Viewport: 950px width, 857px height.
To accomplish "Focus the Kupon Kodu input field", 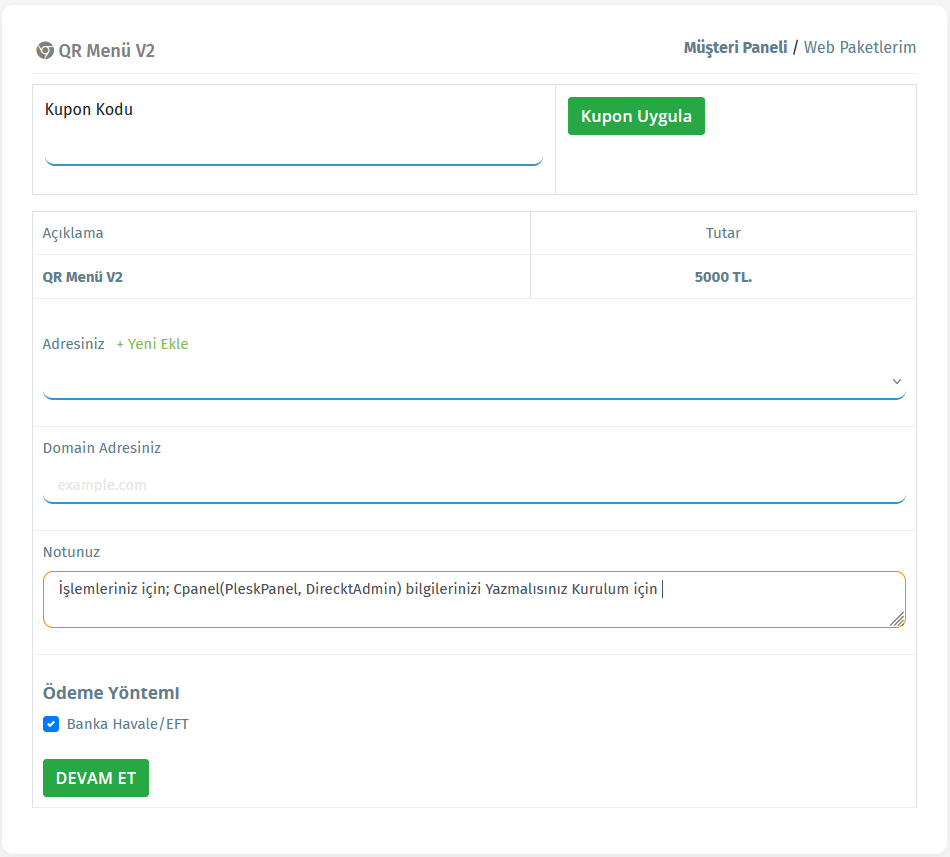I will pyautogui.click(x=293, y=149).
